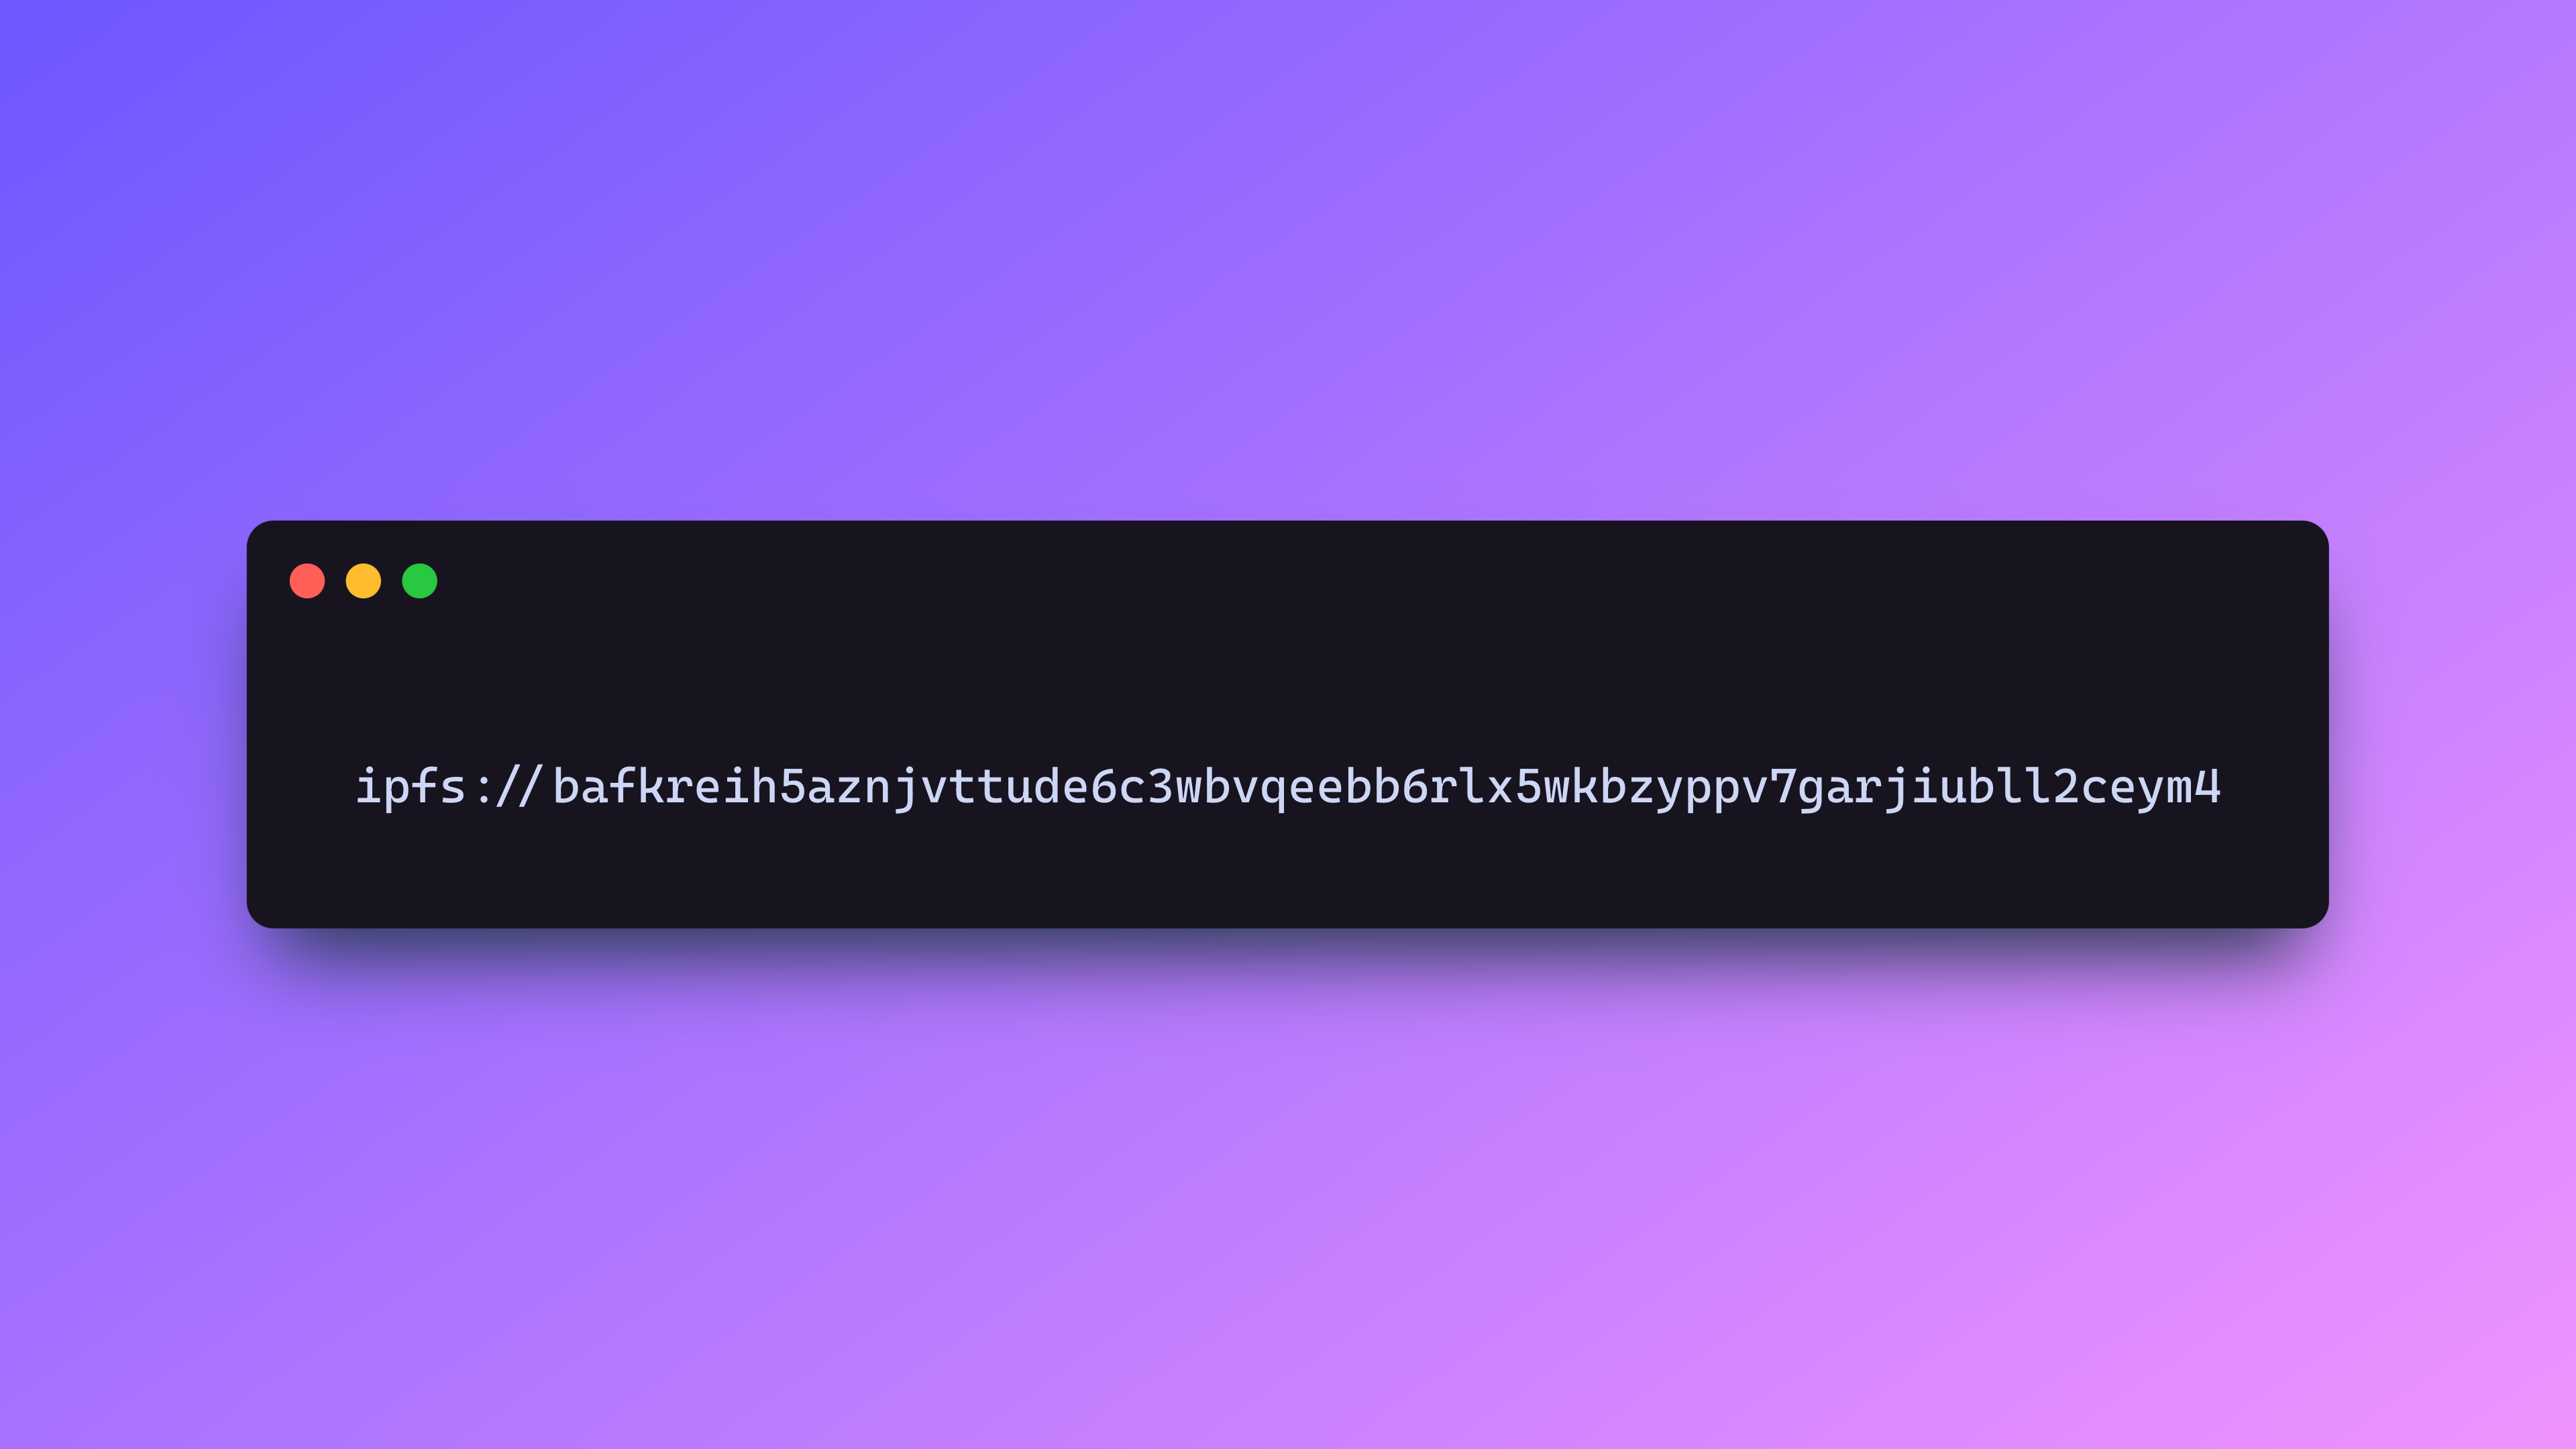The width and height of the screenshot is (2576, 1449).
Task: Click the digit 2 in the CID
Action: [2067, 787]
